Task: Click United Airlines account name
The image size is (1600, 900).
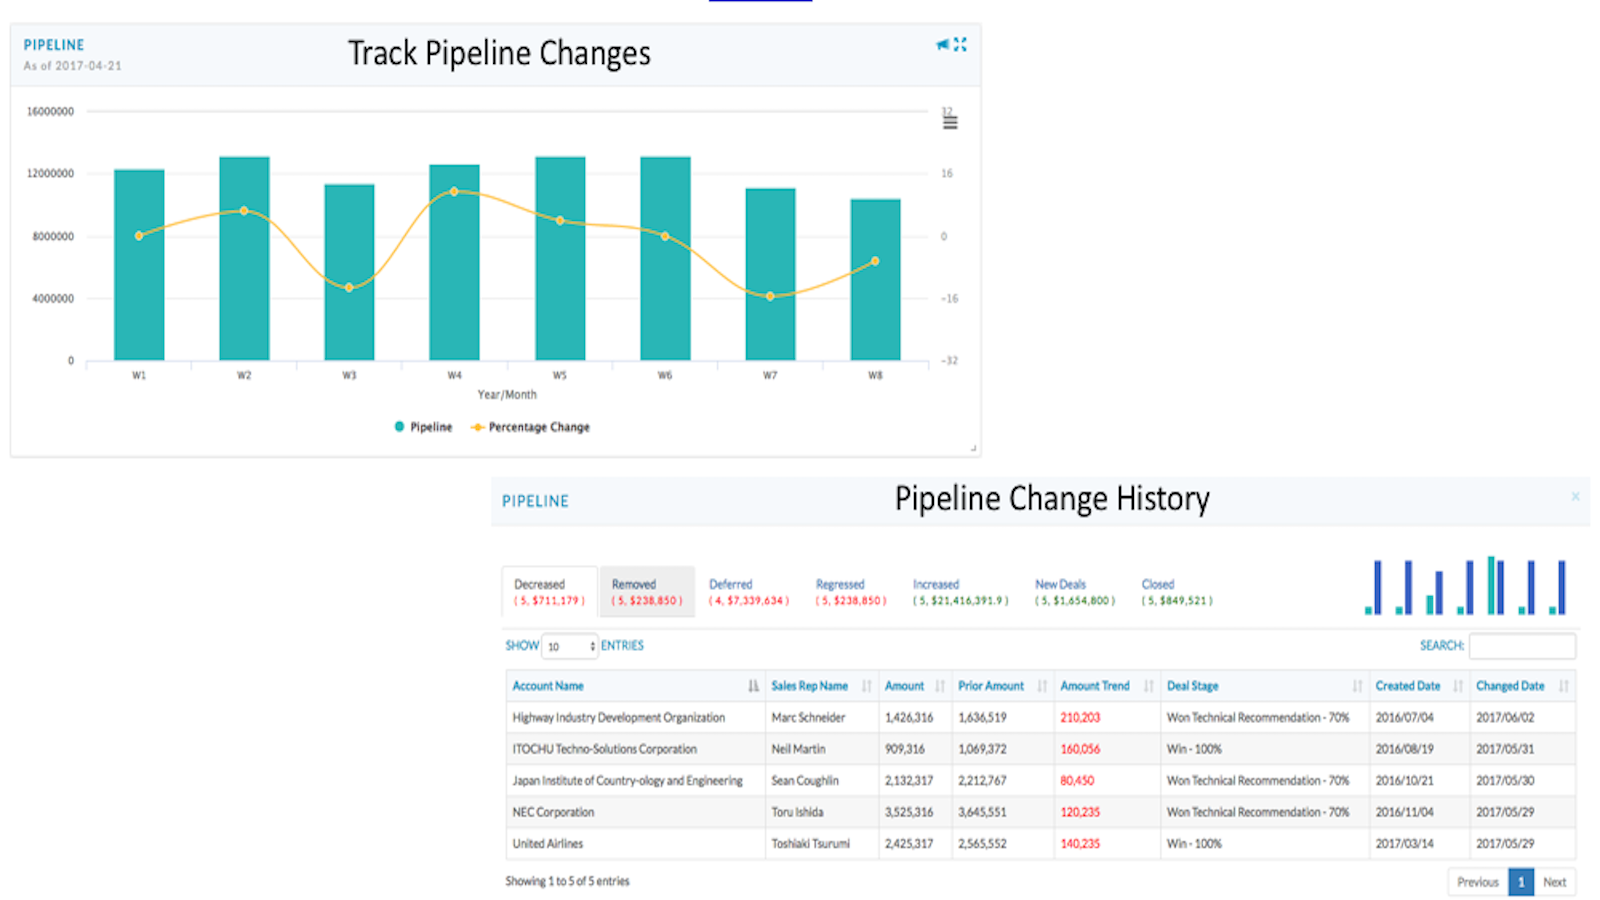Action: [x=547, y=844]
